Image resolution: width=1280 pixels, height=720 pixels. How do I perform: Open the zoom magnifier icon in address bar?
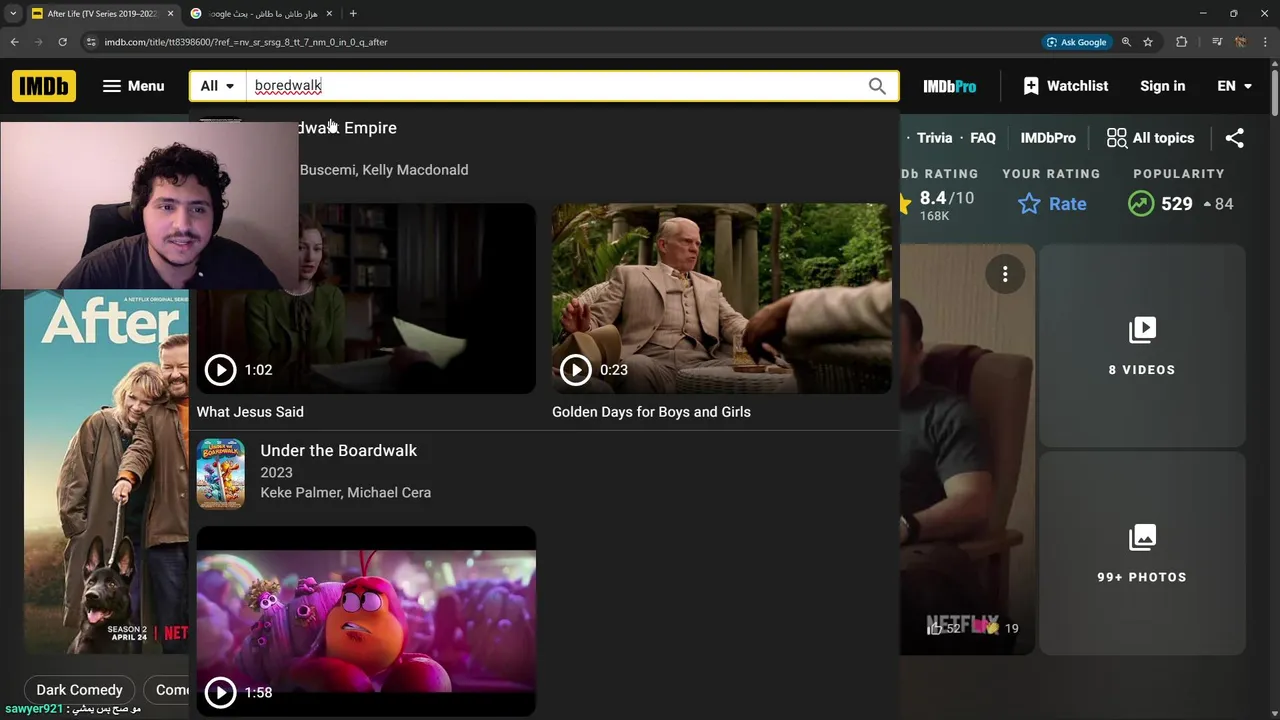[x=1126, y=42]
